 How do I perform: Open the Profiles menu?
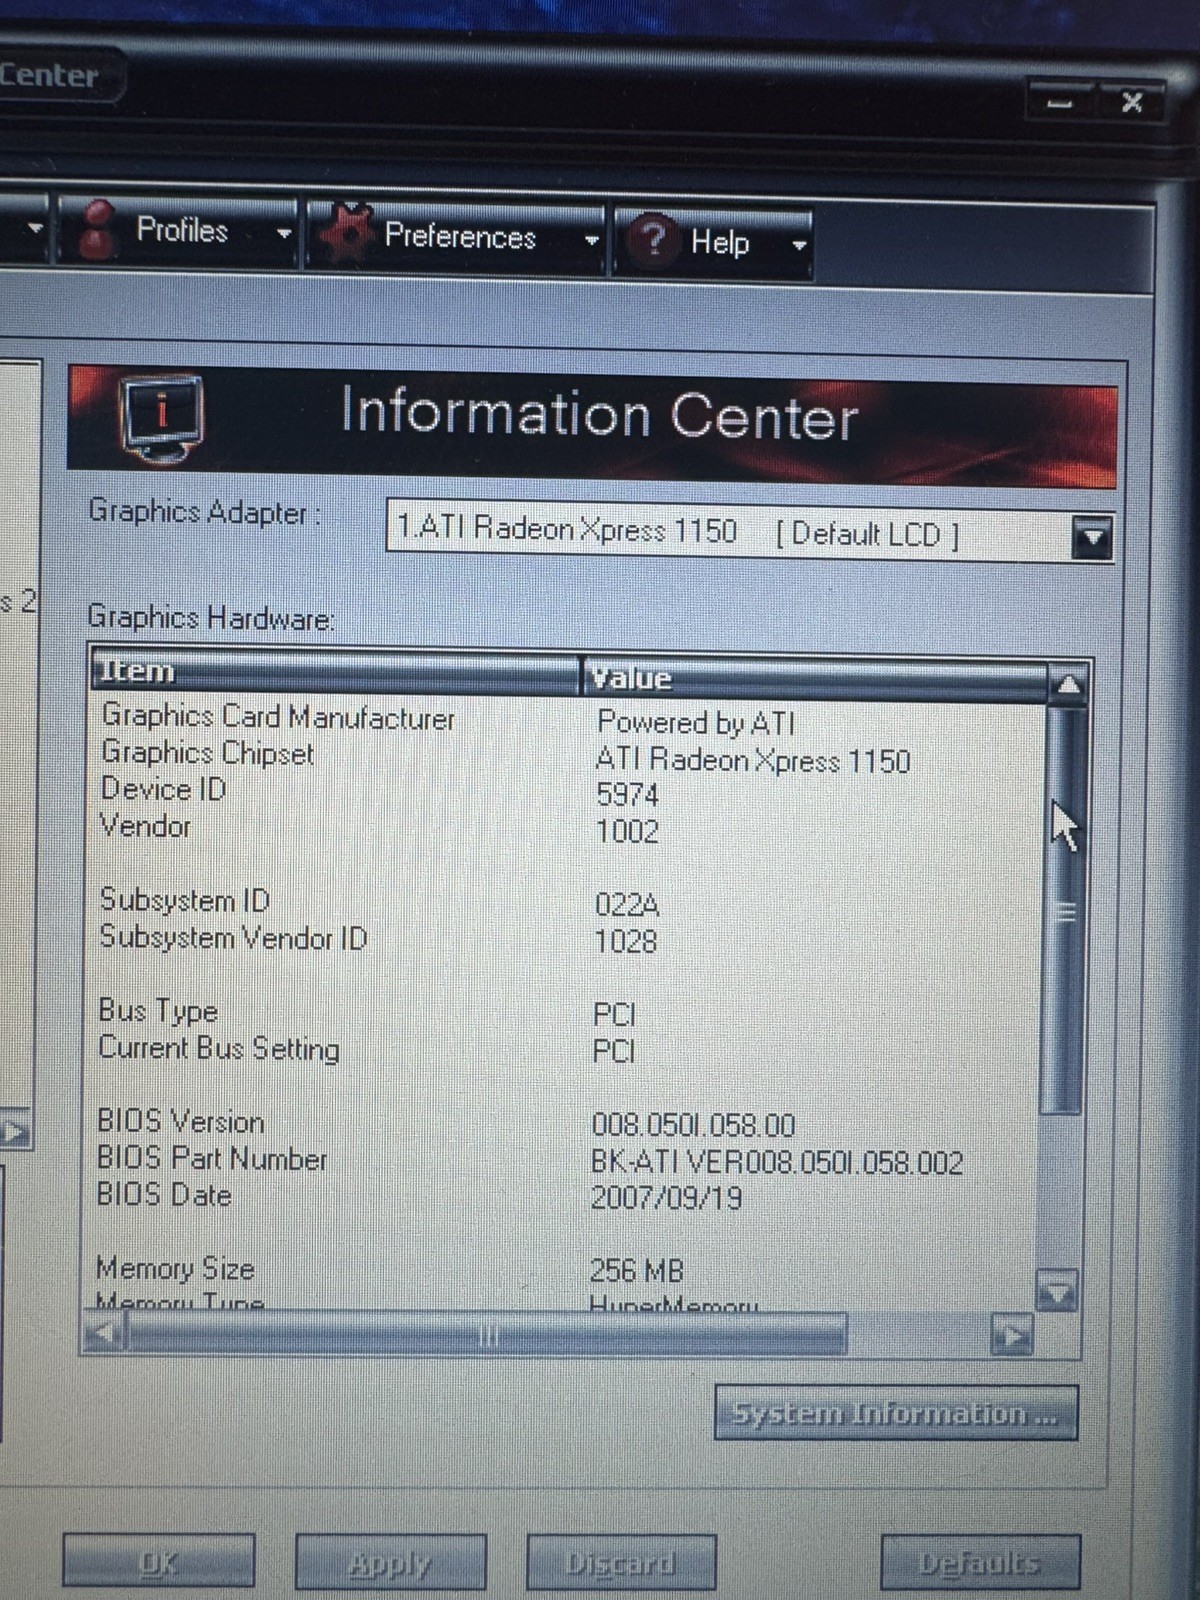(x=180, y=231)
